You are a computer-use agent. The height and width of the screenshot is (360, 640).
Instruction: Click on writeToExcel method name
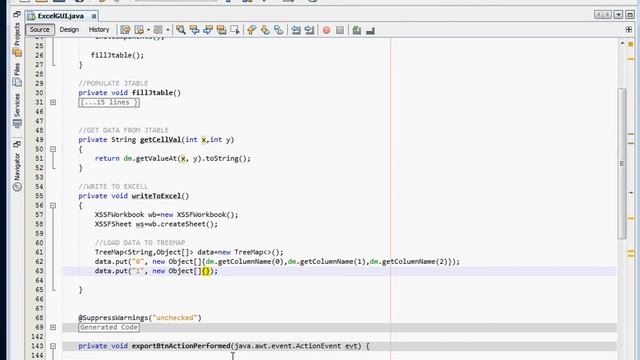tap(156, 196)
